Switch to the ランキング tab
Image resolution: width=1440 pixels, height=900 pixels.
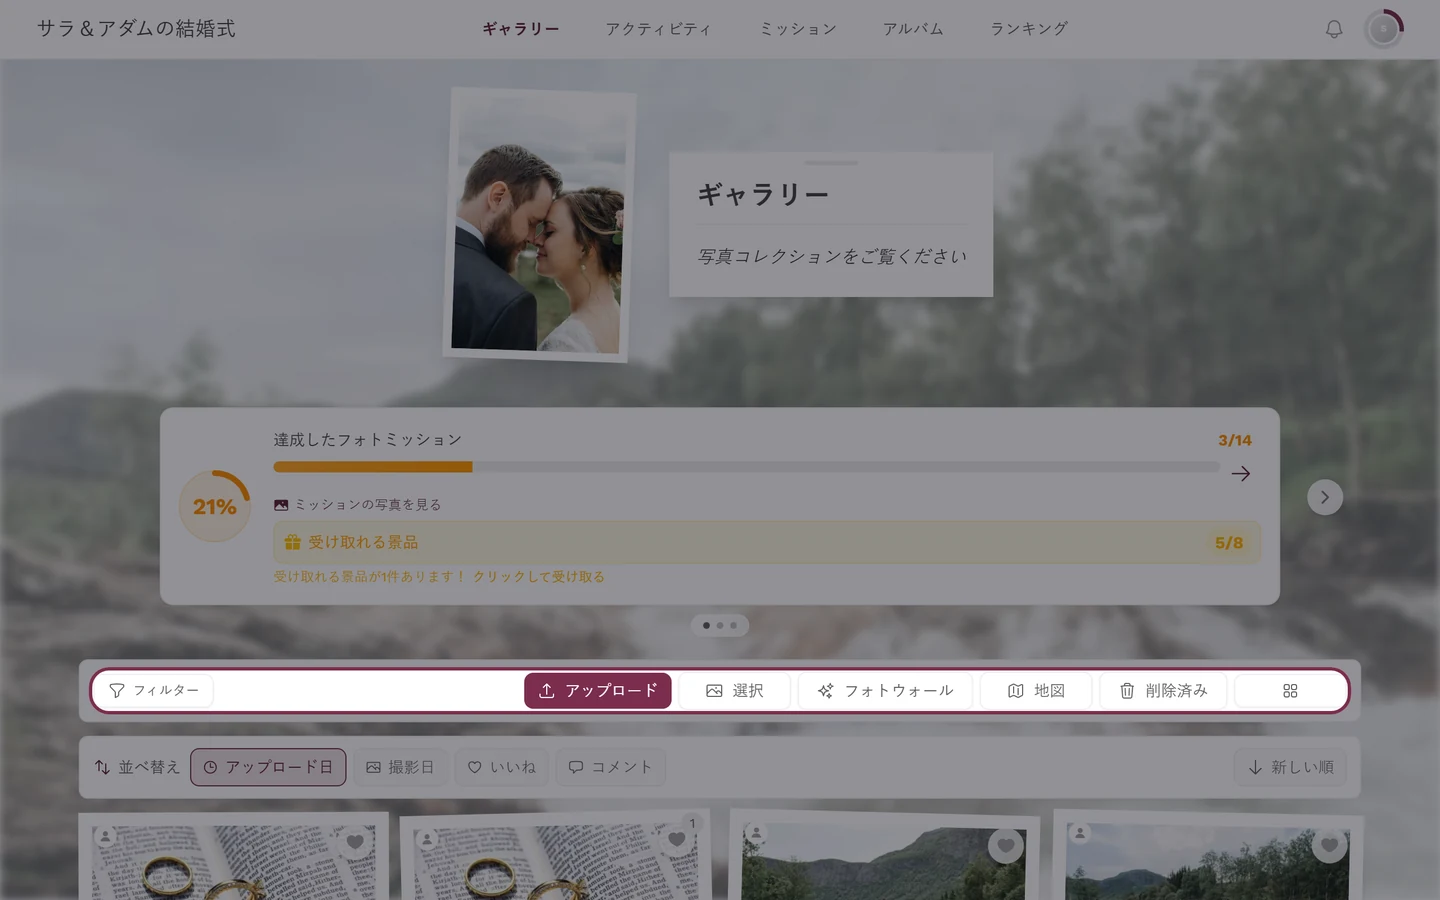coord(1029,29)
